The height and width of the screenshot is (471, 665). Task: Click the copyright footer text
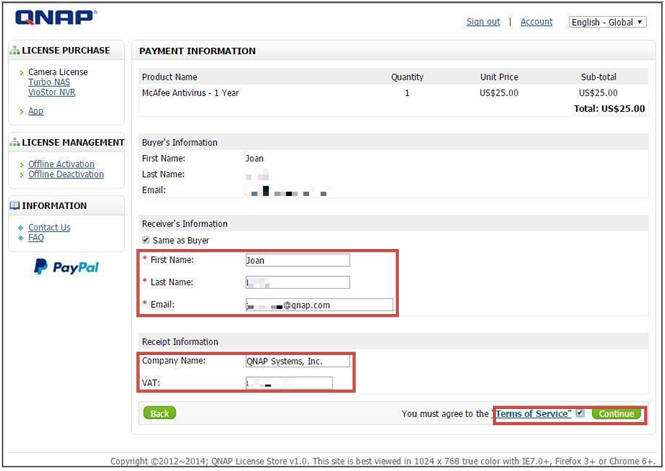tap(384, 461)
